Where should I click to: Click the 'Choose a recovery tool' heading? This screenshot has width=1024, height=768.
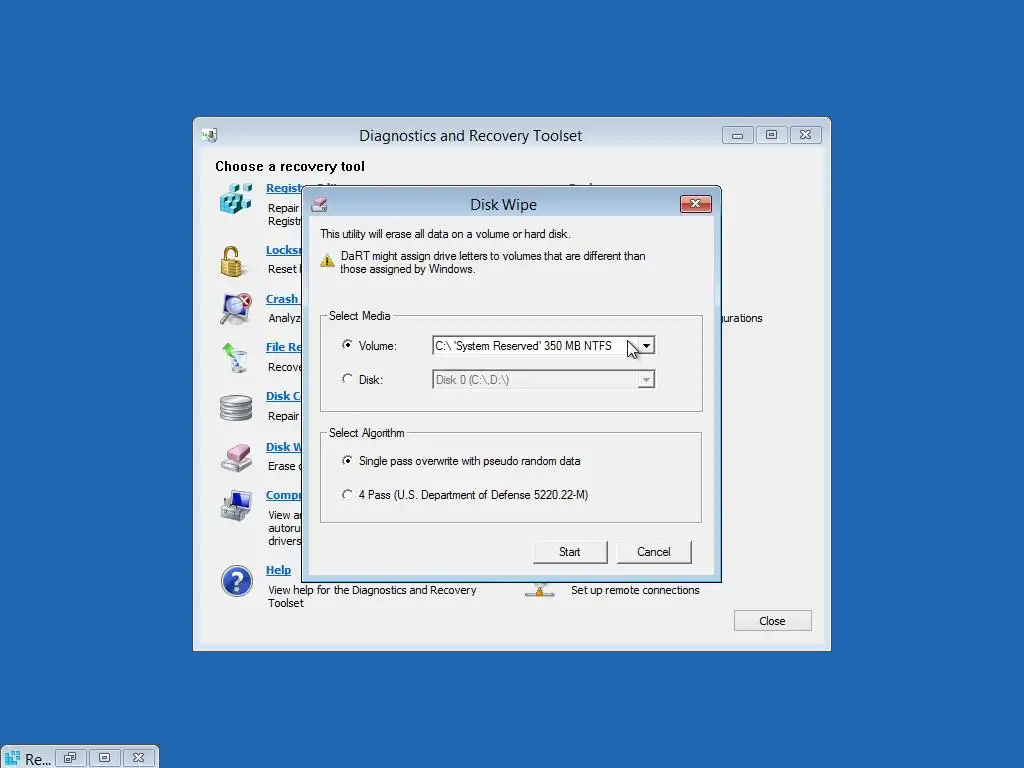(x=290, y=167)
